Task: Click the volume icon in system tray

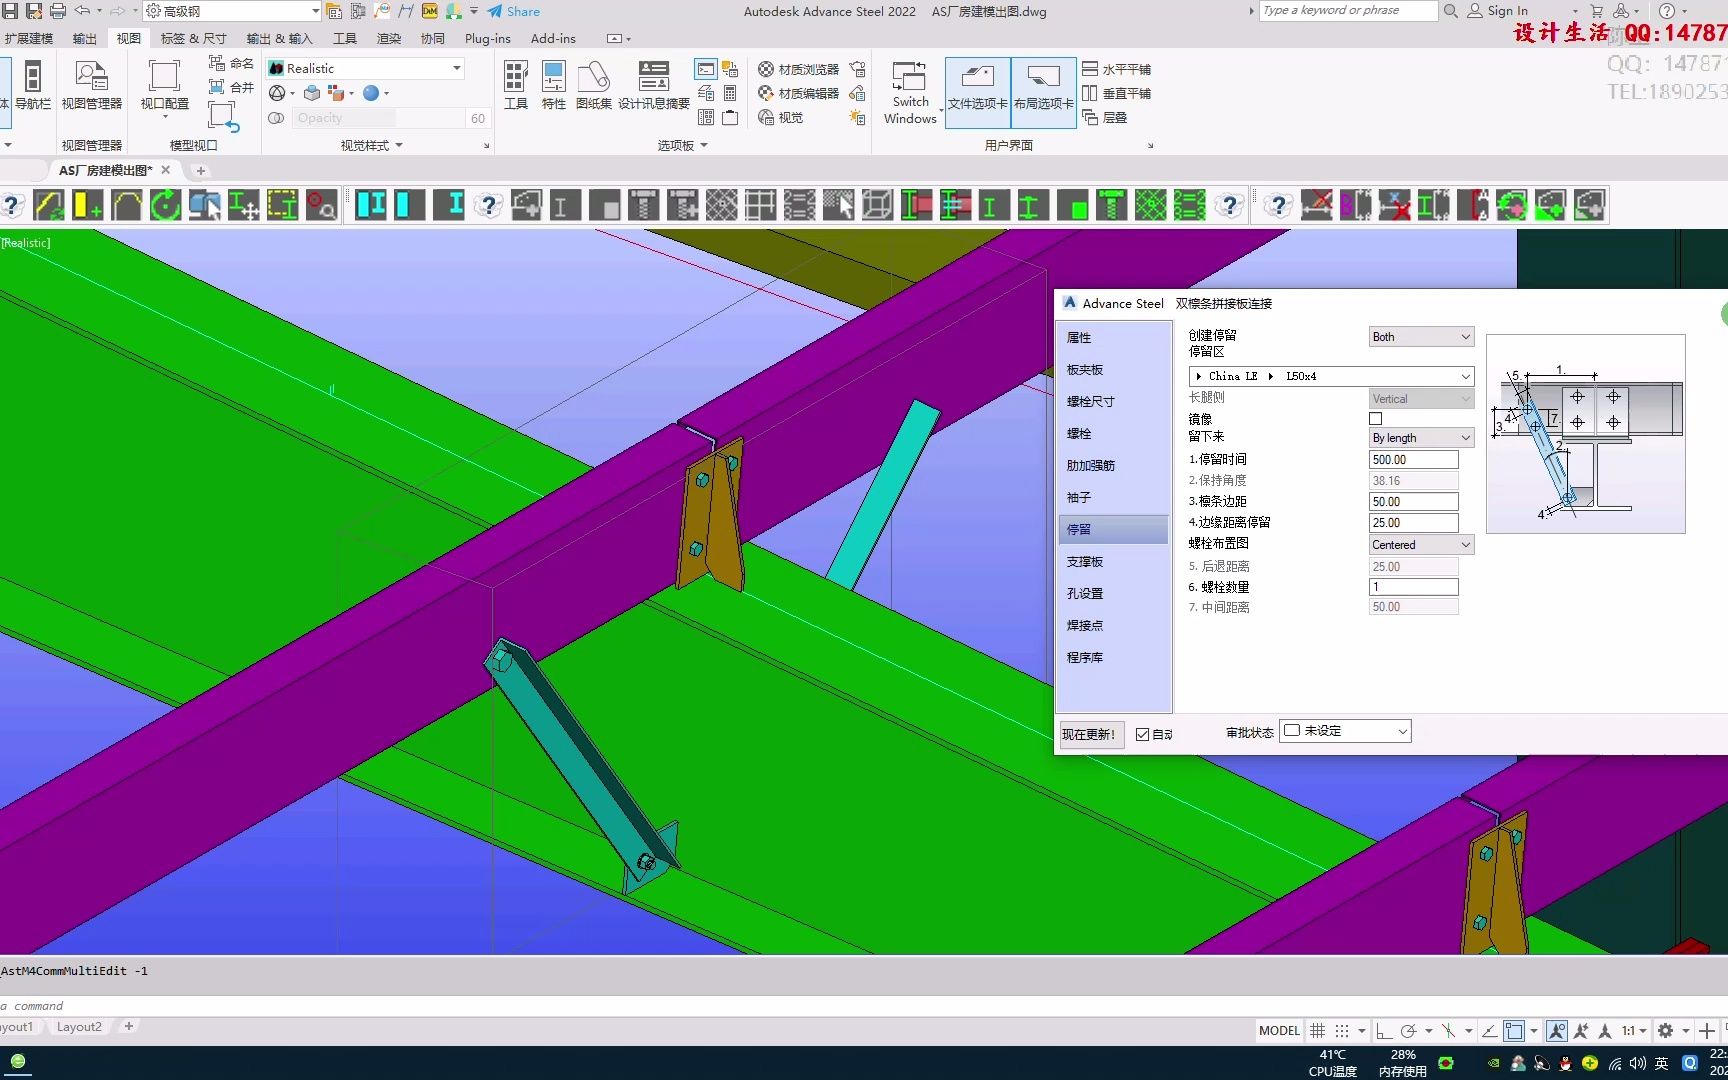Action: point(1637,1063)
